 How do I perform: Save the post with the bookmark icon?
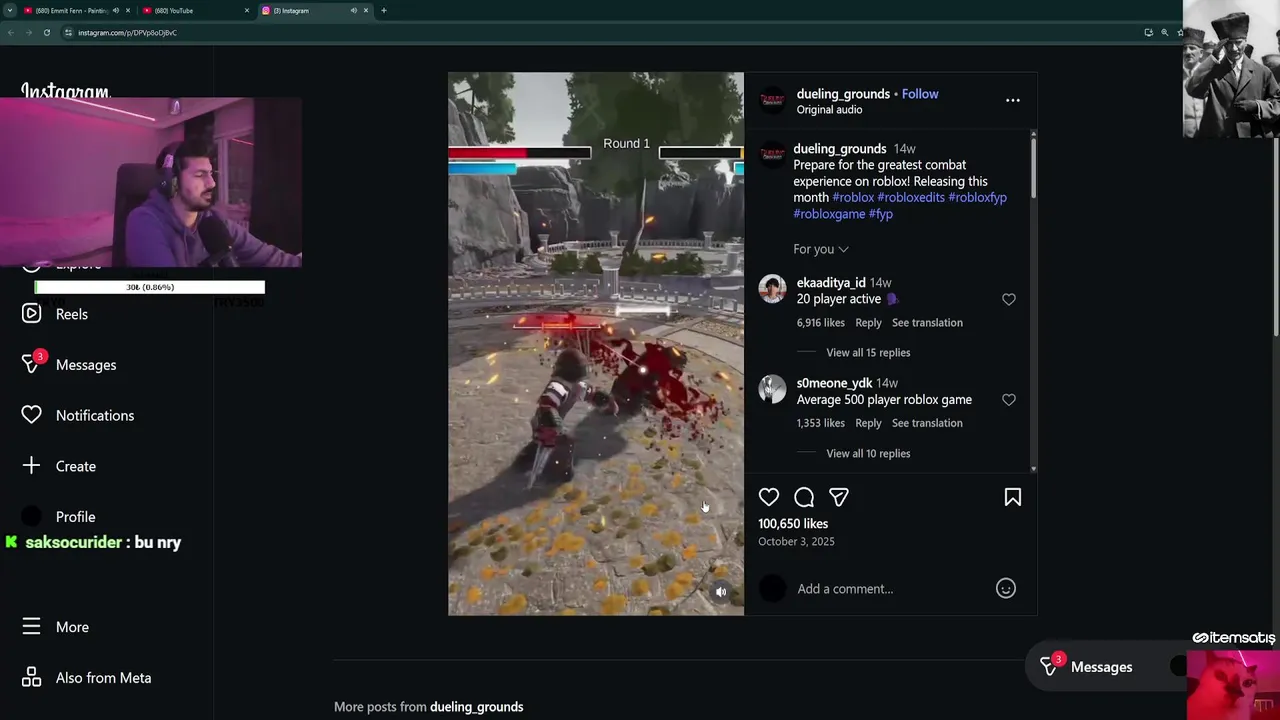[x=1012, y=497]
